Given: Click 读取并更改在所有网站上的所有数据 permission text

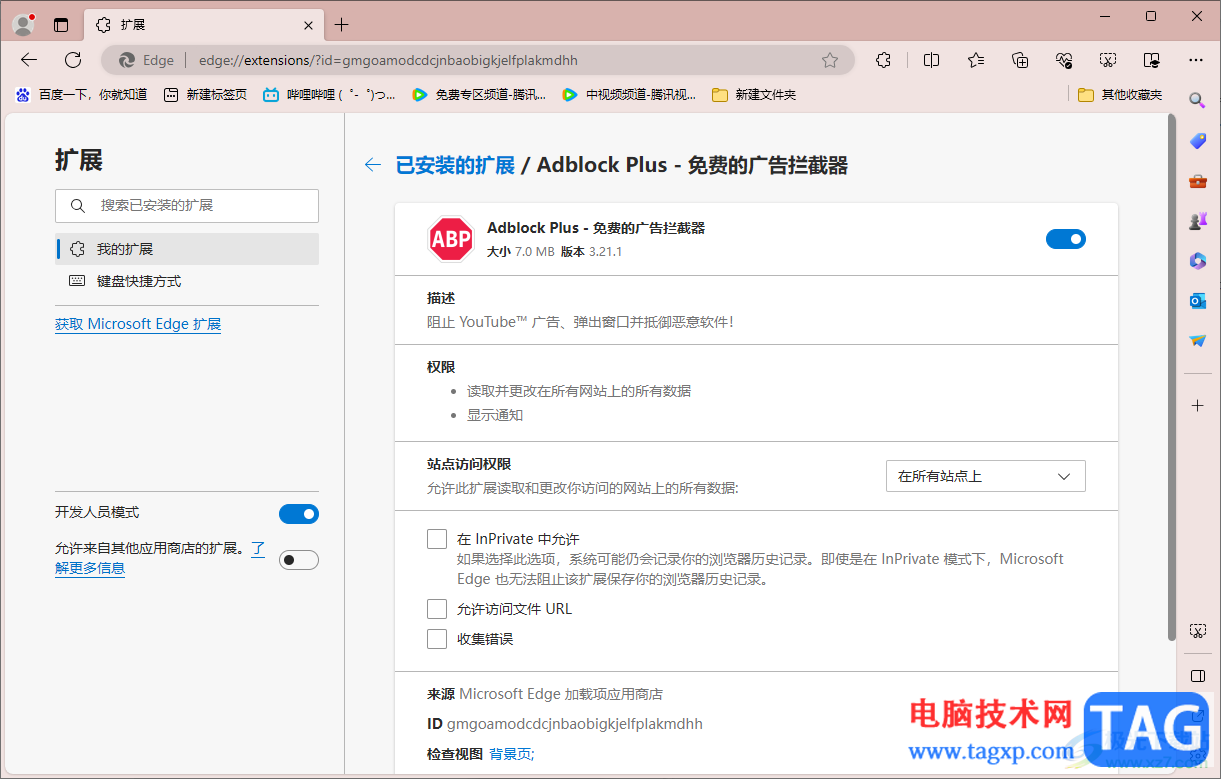Looking at the screenshot, I should (x=579, y=391).
